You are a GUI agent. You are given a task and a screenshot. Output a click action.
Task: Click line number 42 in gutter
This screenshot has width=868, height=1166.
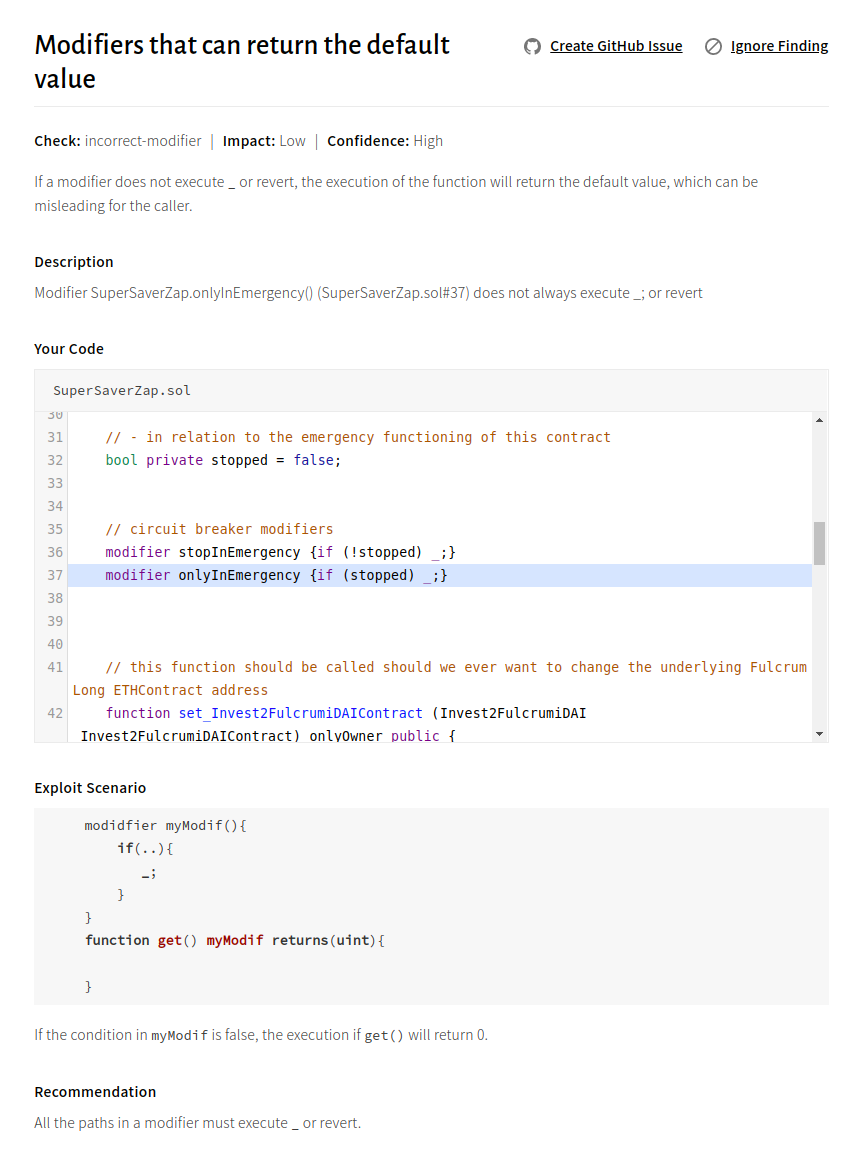pos(54,713)
